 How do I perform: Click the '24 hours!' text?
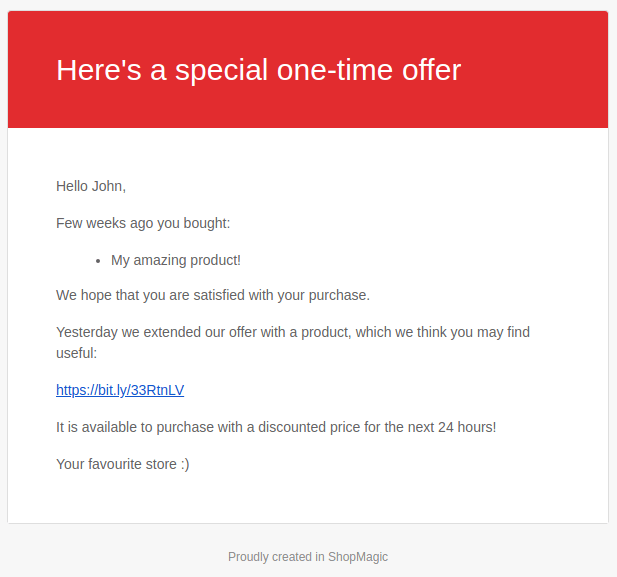(467, 427)
